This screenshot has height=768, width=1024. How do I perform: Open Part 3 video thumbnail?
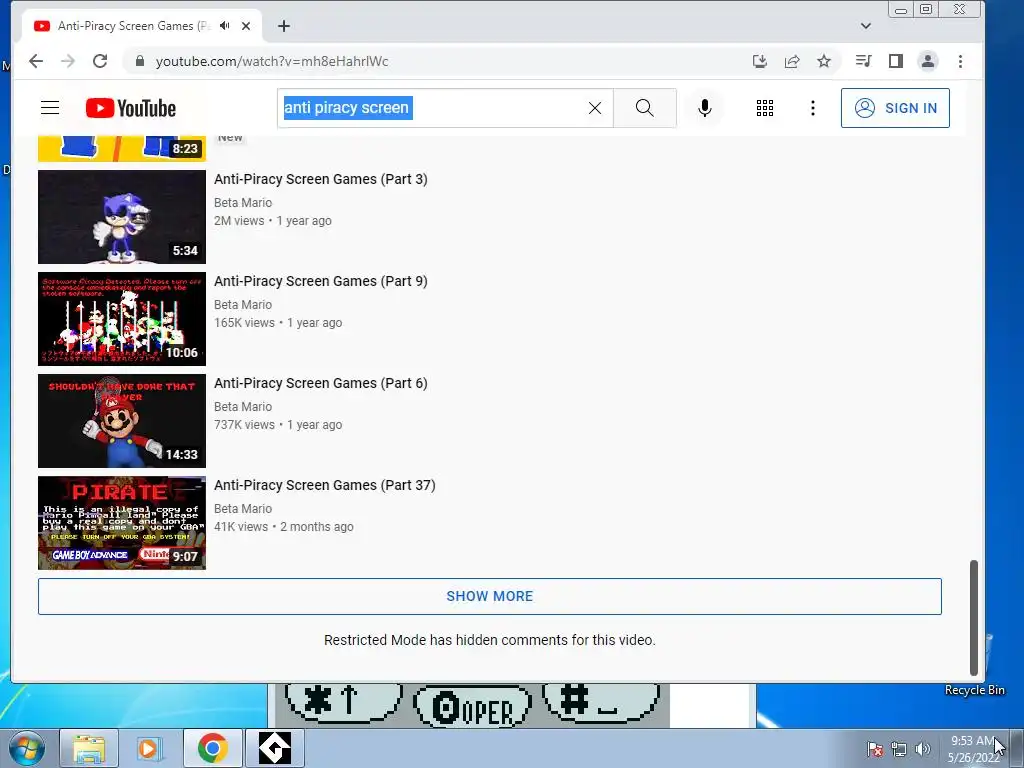(122, 217)
